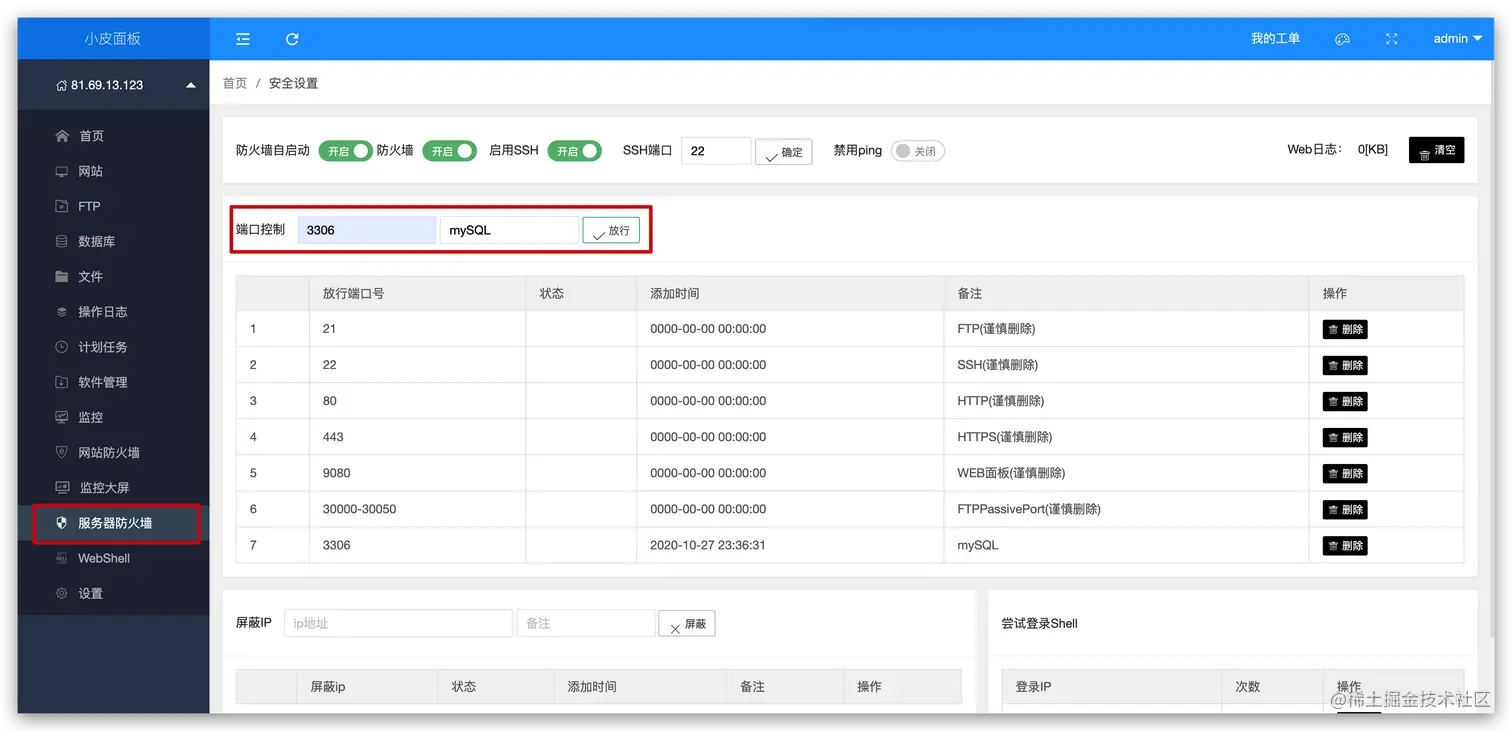This screenshot has width=1512, height=731.
Task: Delete the HTTP port 80 rule
Action: click(1345, 401)
